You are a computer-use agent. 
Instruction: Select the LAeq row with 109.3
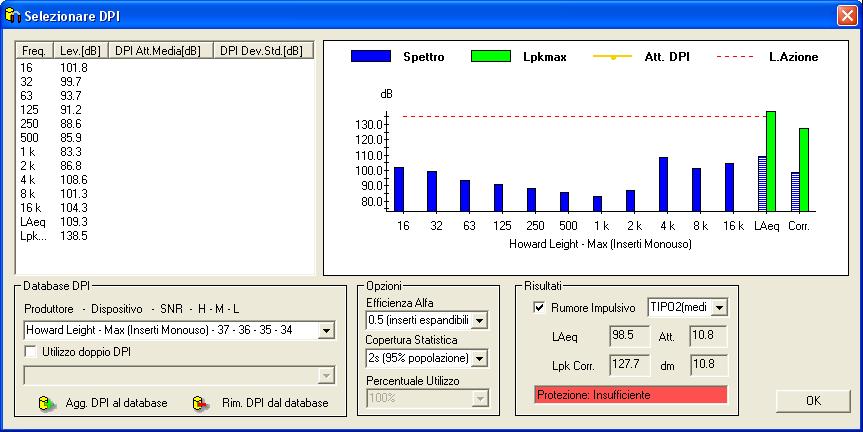point(165,222)
